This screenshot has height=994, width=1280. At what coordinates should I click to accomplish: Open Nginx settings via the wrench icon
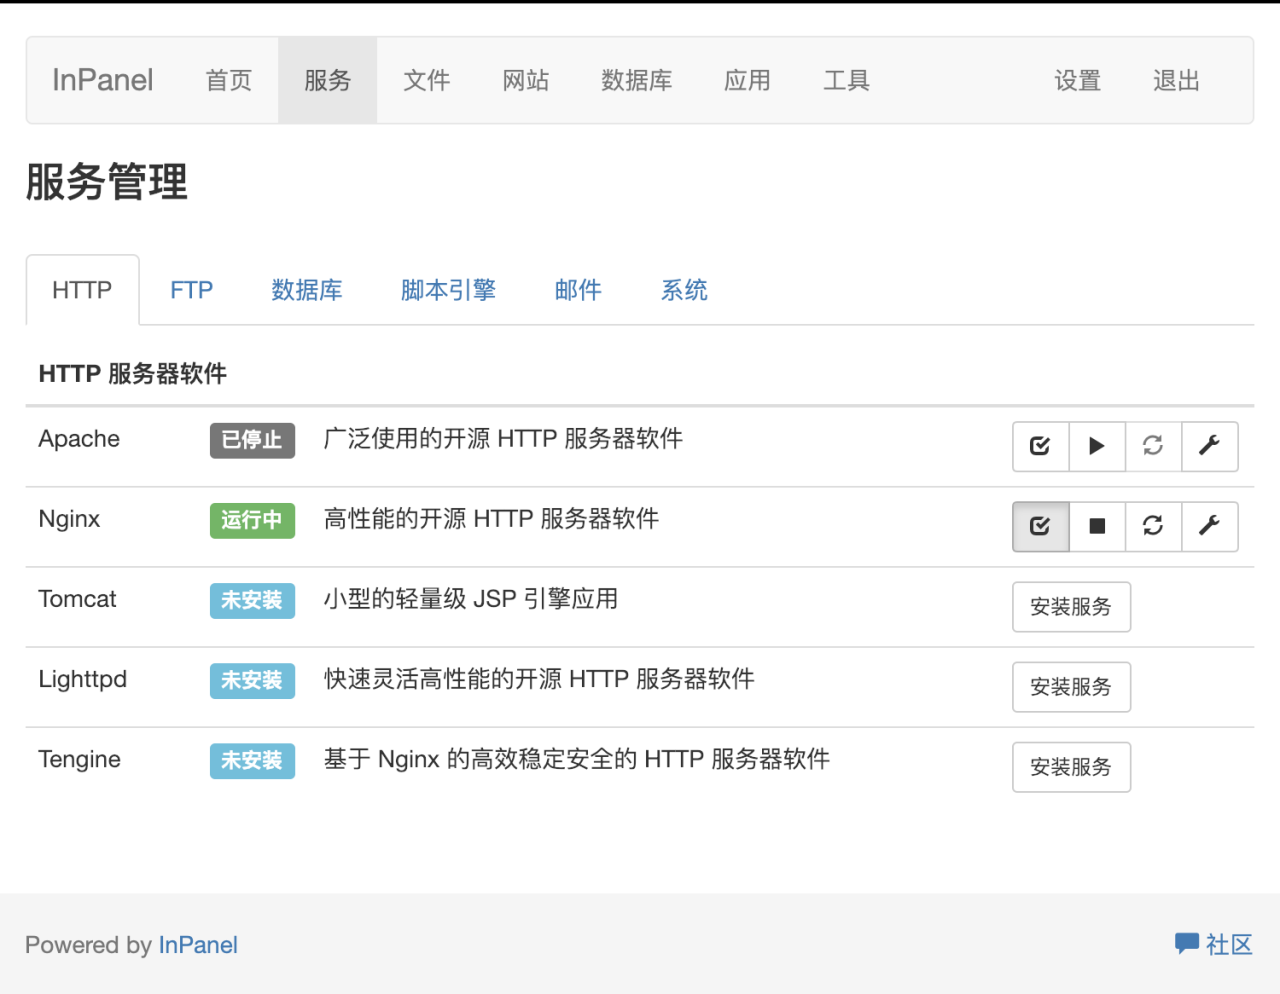[x=1210, y=527]
